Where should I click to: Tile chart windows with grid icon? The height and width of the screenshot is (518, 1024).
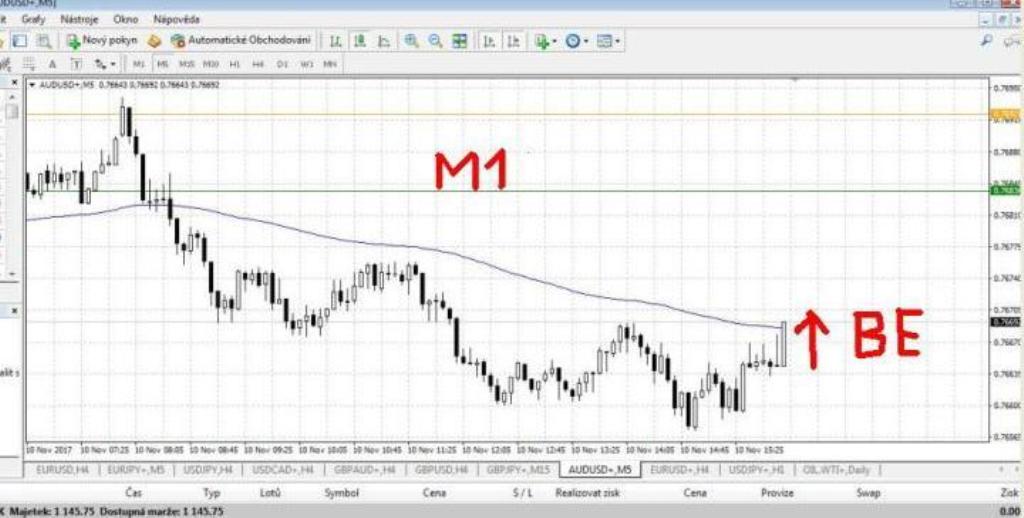click(460, 41)
